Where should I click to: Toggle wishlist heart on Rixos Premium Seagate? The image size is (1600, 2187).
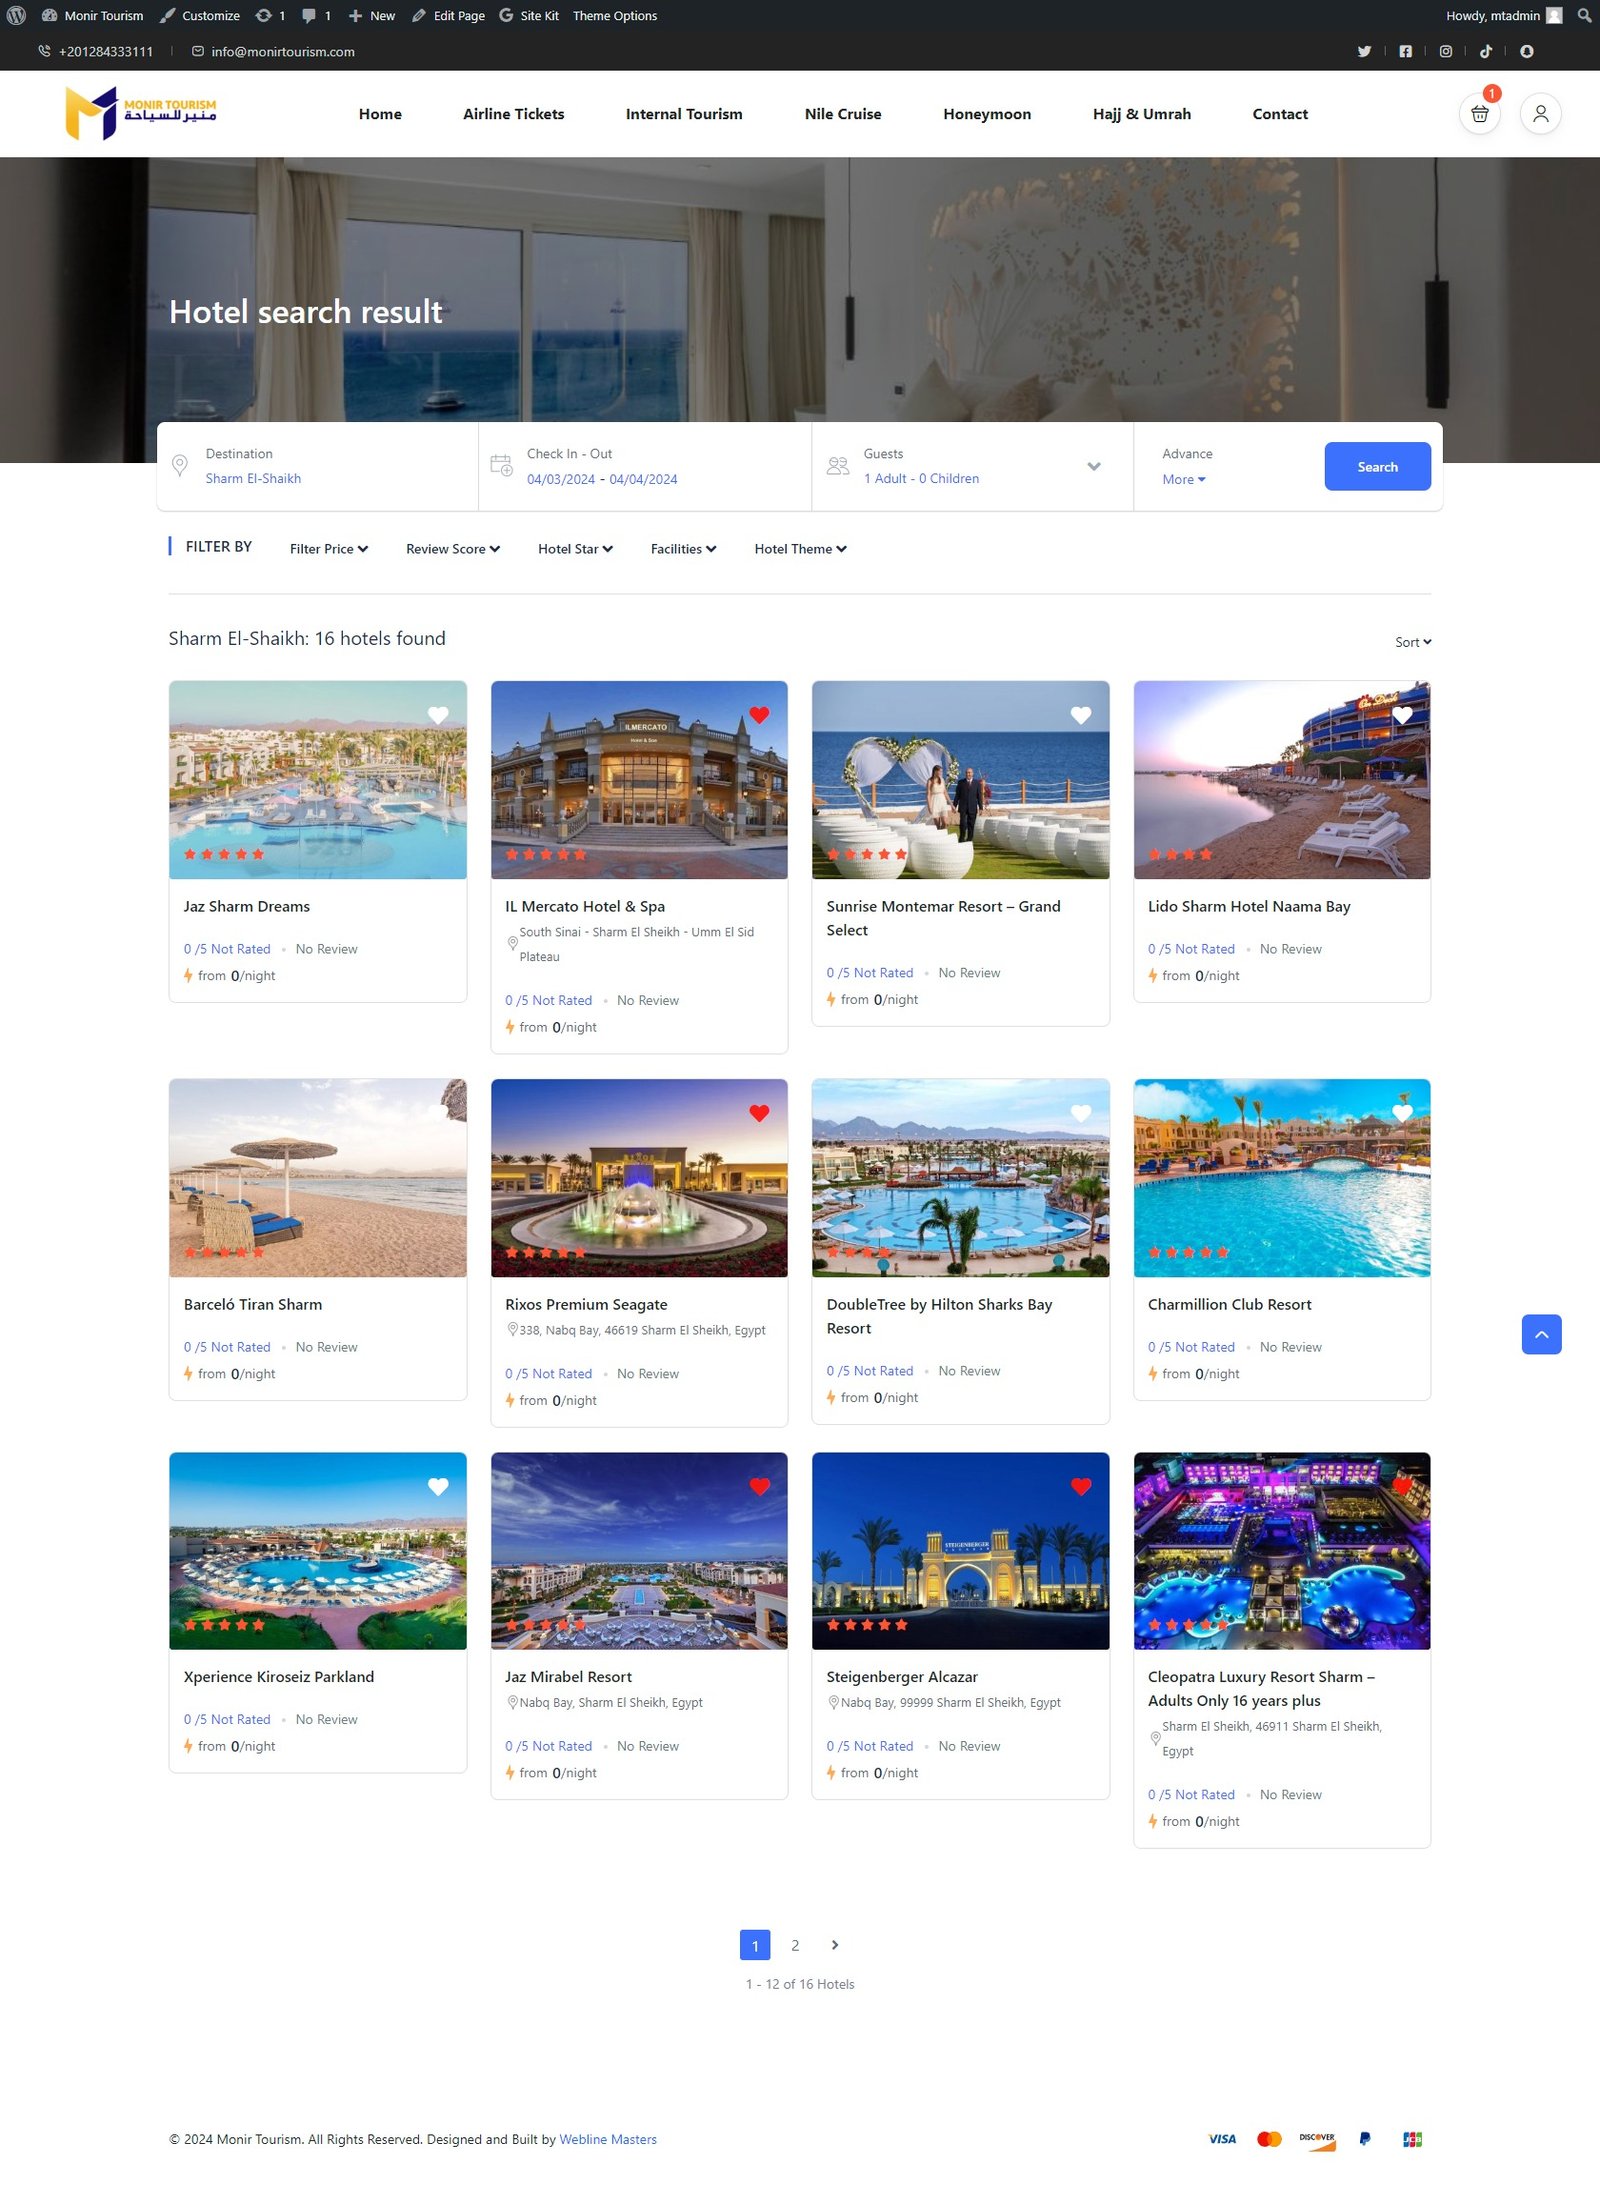pyautogui.click(x=759, y=1113)
